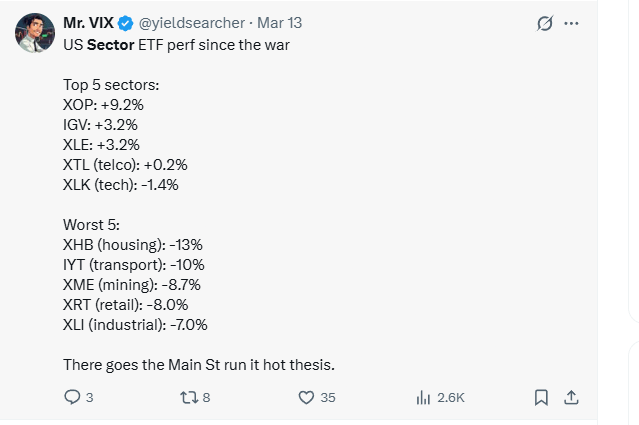This screenshot has width=639, height=425.
Task: Click the reply count 3
Action: 89,397
